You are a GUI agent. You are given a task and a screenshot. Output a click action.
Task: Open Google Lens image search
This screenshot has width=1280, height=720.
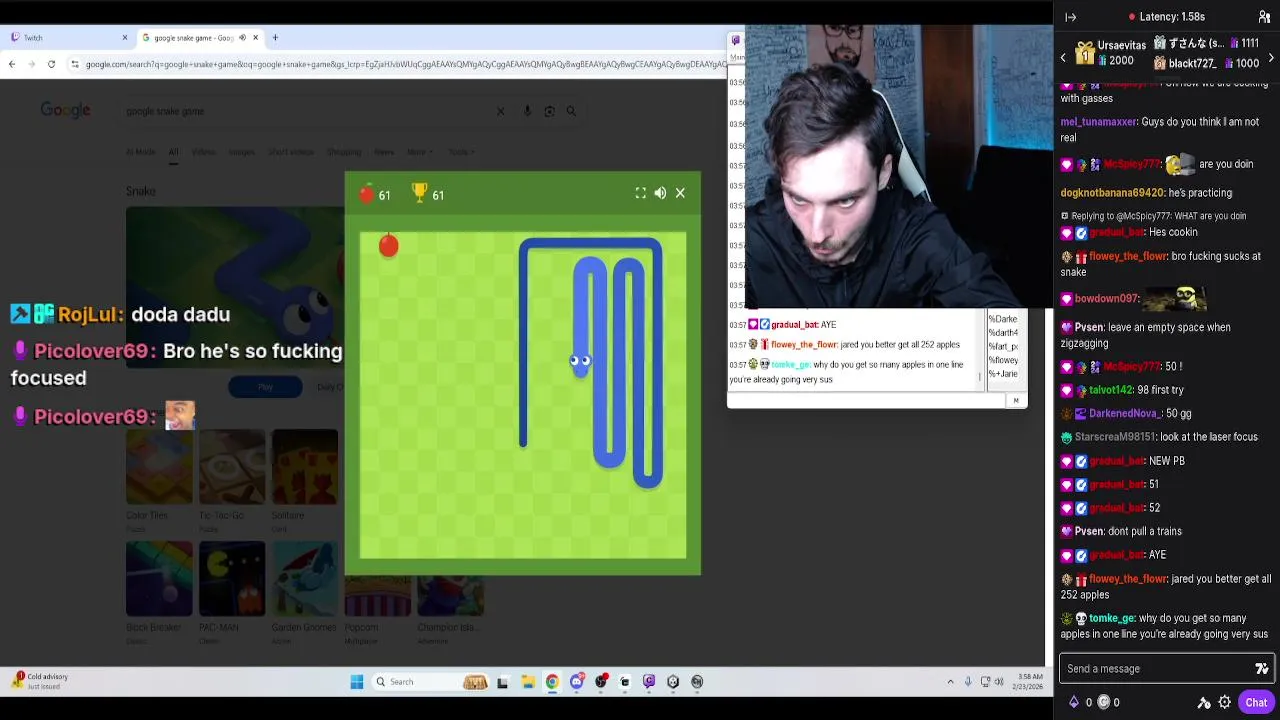pyautogui.click(x=549, y=111)
